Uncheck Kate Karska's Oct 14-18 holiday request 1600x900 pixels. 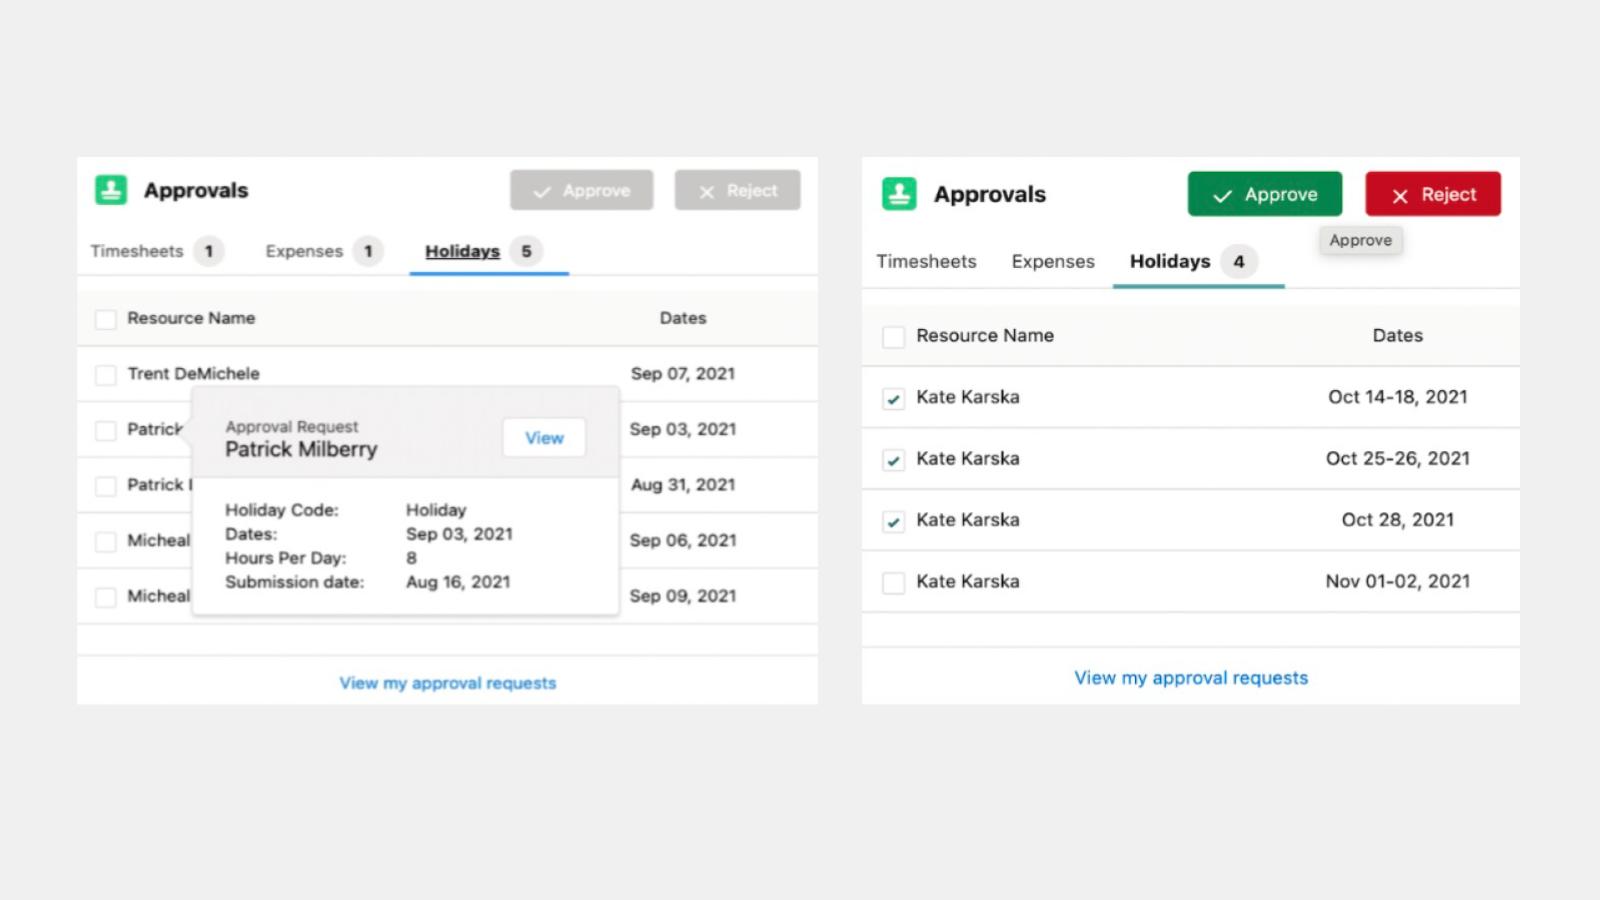click(893, 399)
